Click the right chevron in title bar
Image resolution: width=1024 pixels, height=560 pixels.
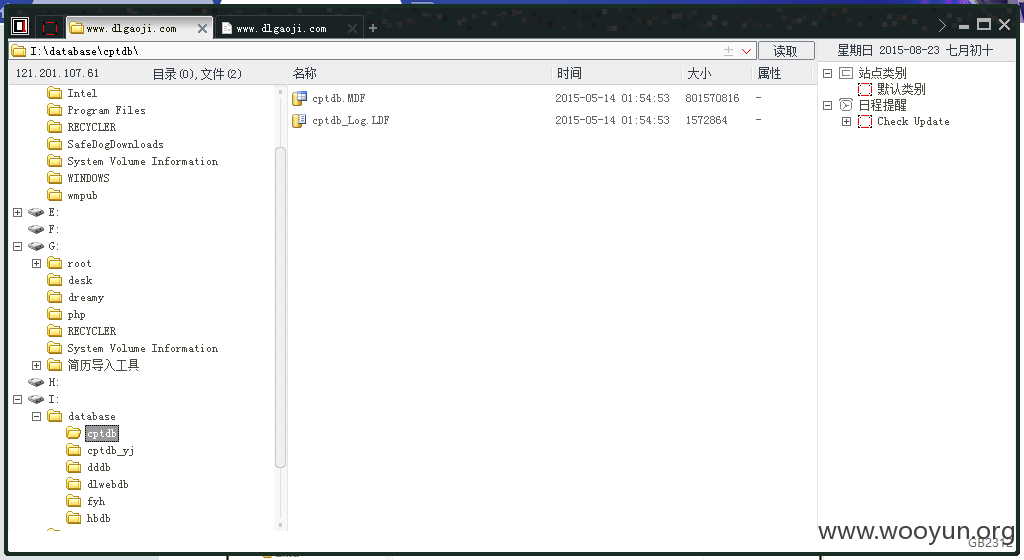[942, 25]
